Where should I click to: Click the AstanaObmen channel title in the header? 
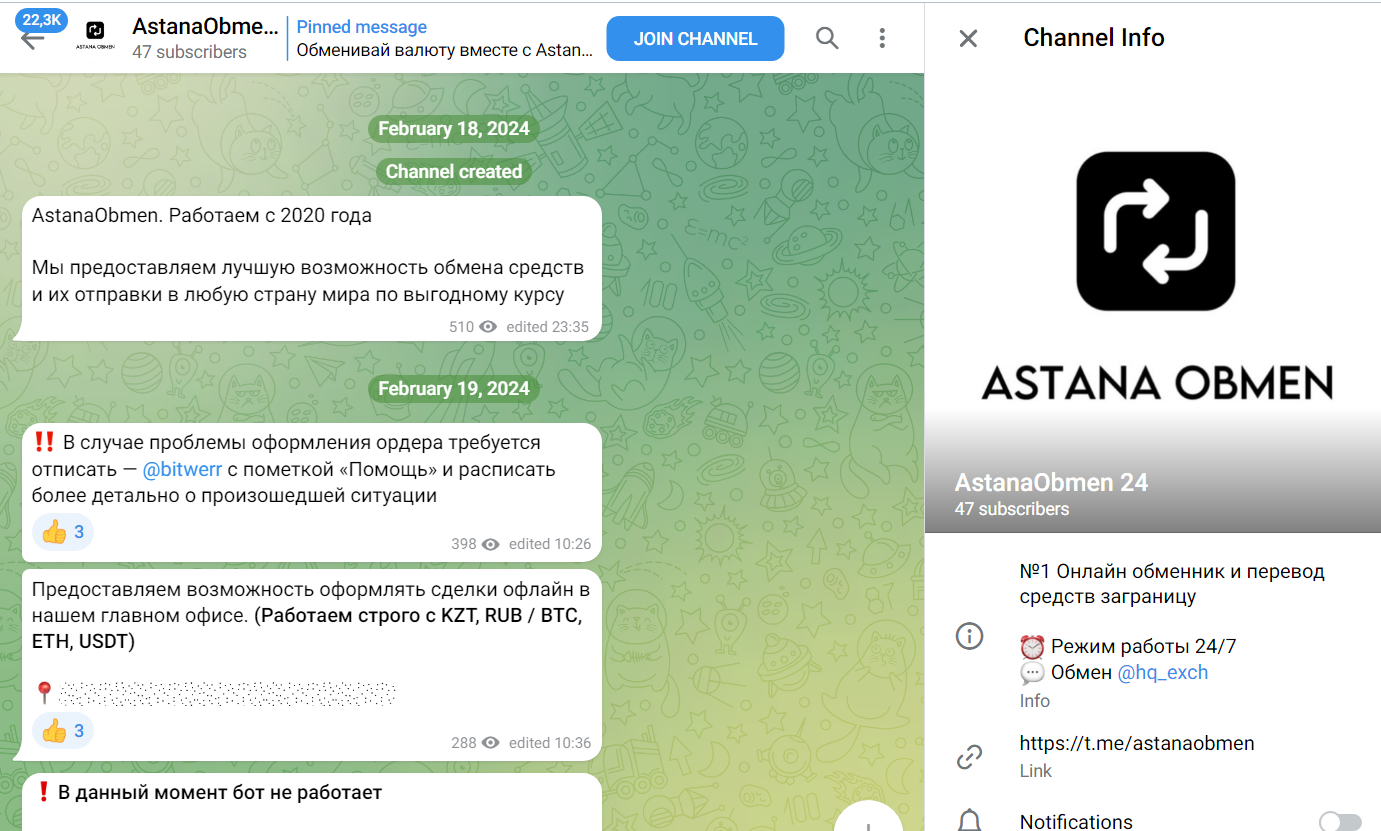pos(205,26)
